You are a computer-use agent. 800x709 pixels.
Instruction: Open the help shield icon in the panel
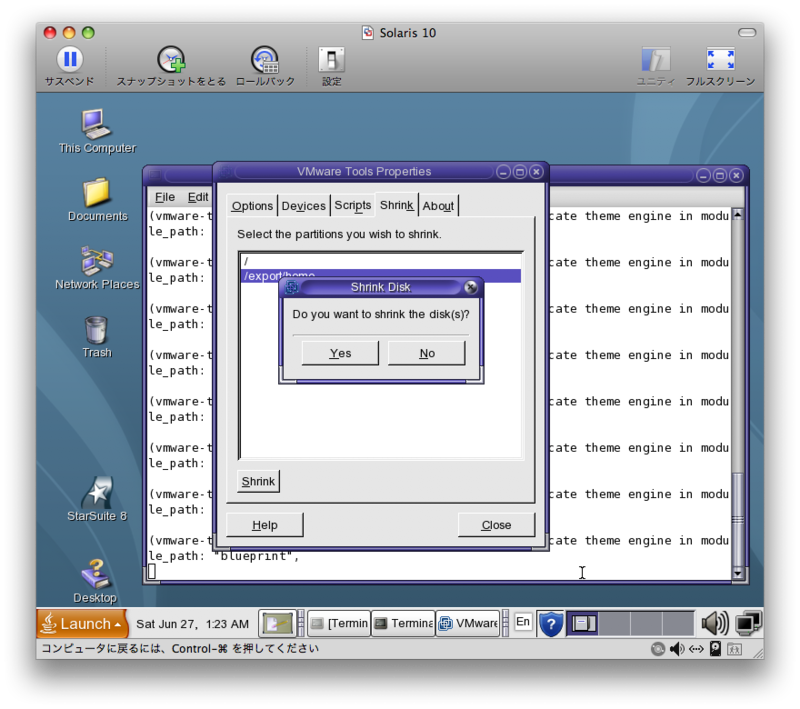pyautogui.click(x=551, y=624)
